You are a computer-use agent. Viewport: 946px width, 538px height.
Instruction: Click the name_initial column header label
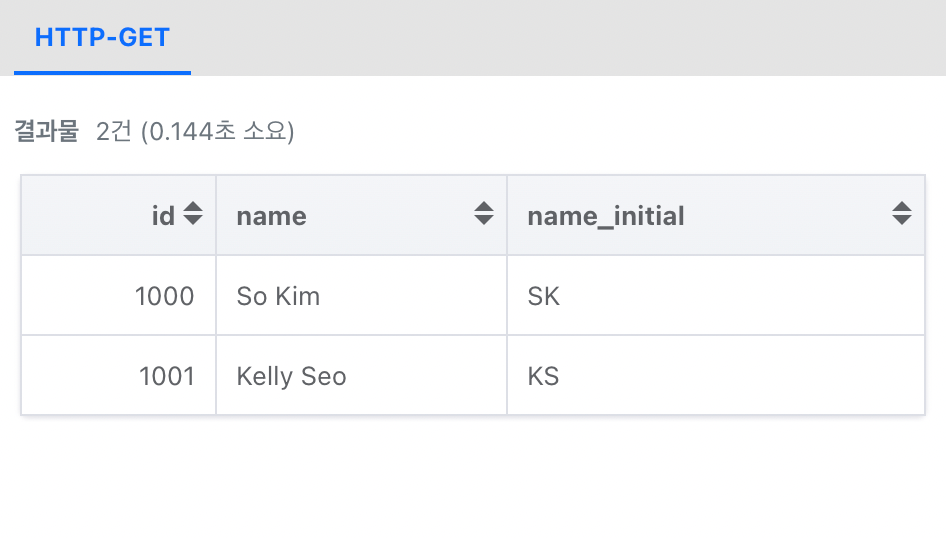click(x=606, y=216)
